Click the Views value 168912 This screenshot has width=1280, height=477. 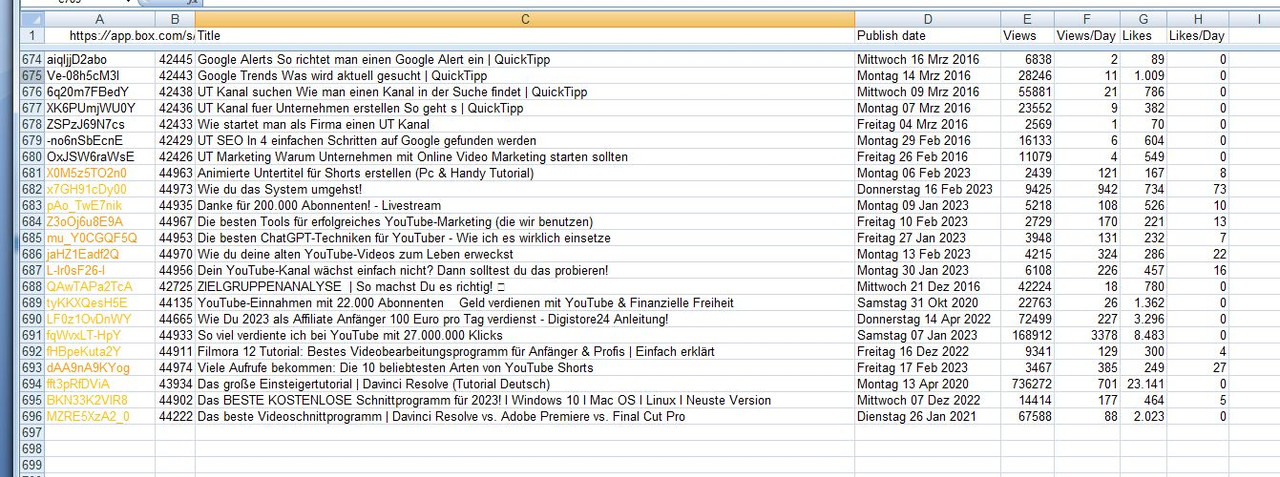point(1032,335)
